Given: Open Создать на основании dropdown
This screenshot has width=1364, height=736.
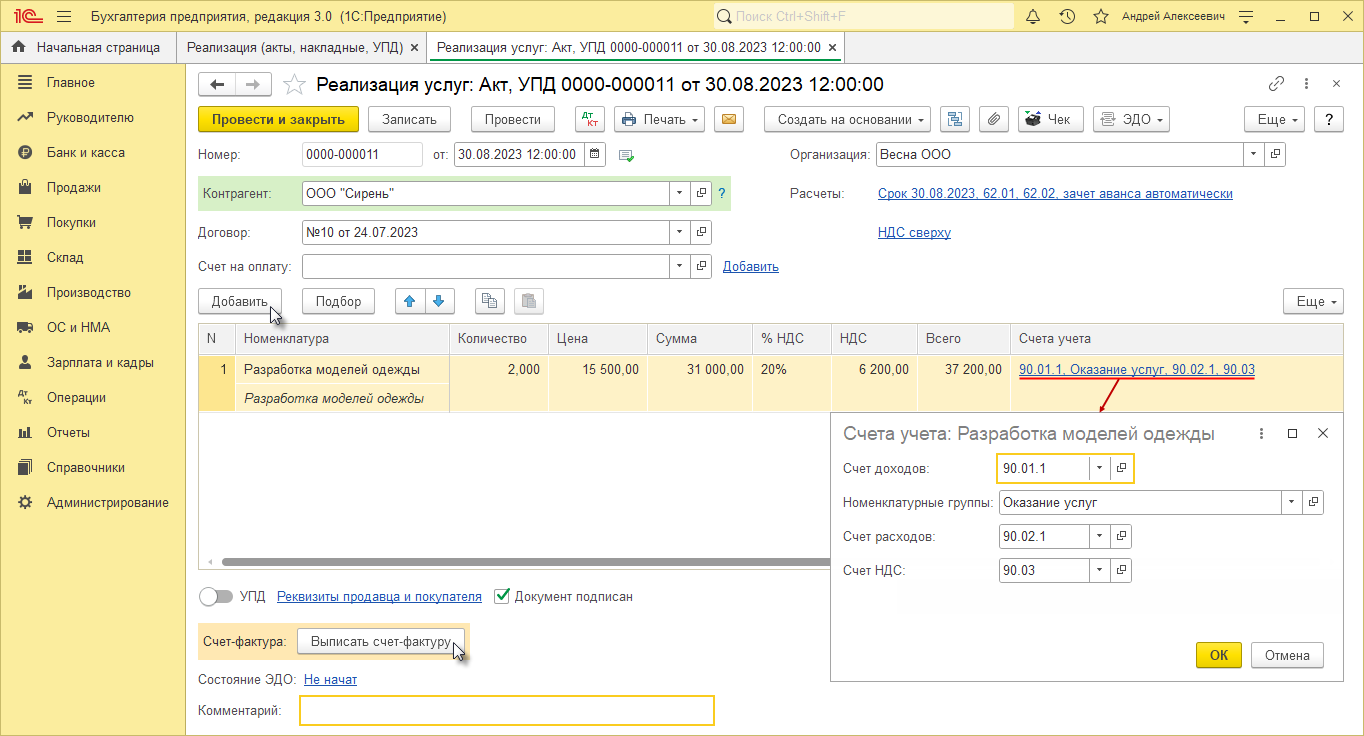Looking at the screenshot, I should coord(848,119).
